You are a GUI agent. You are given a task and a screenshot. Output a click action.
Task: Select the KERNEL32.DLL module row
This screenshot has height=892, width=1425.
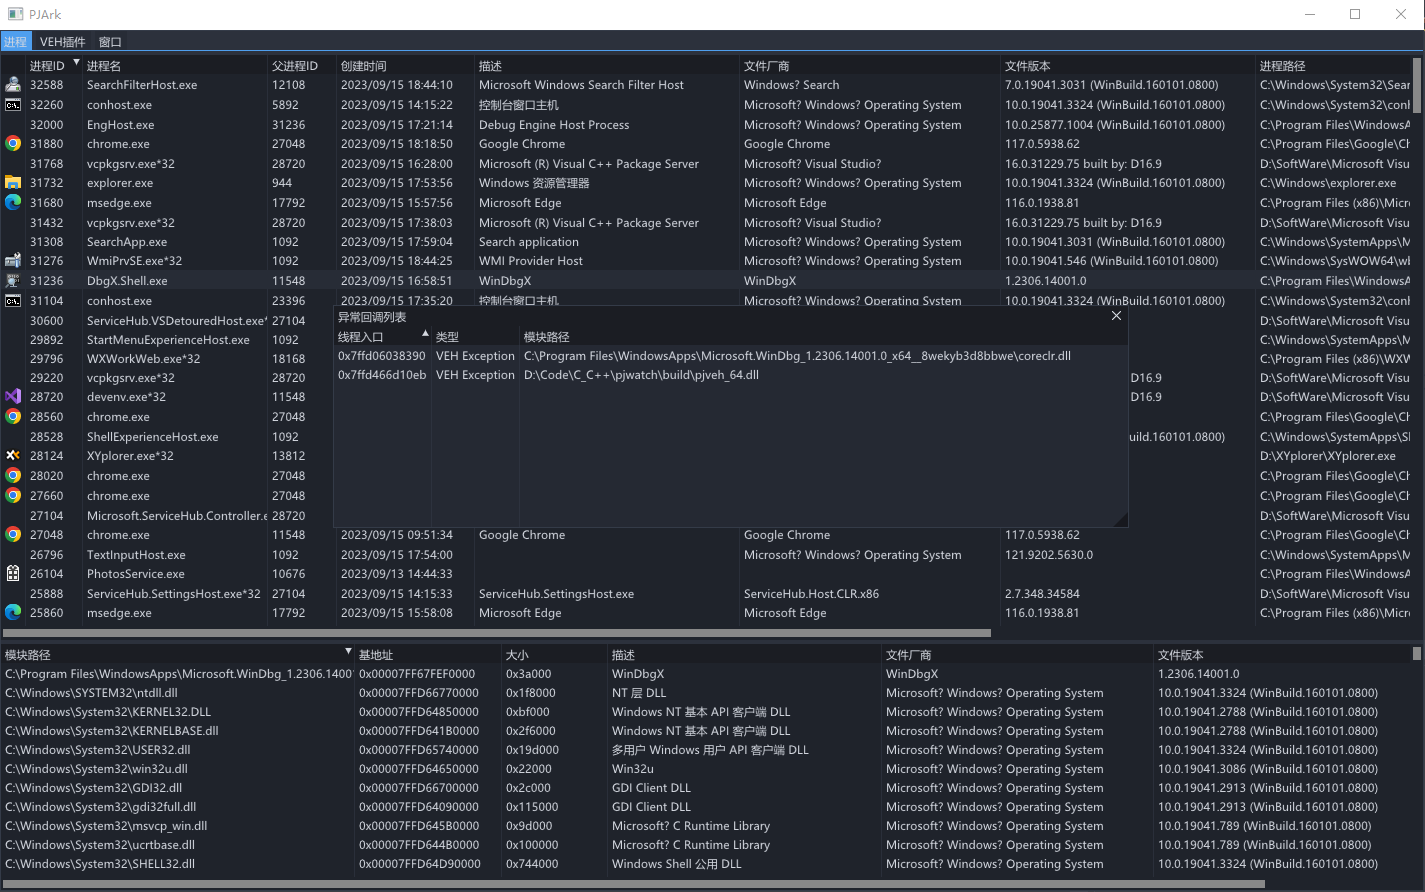coord(706,712)
